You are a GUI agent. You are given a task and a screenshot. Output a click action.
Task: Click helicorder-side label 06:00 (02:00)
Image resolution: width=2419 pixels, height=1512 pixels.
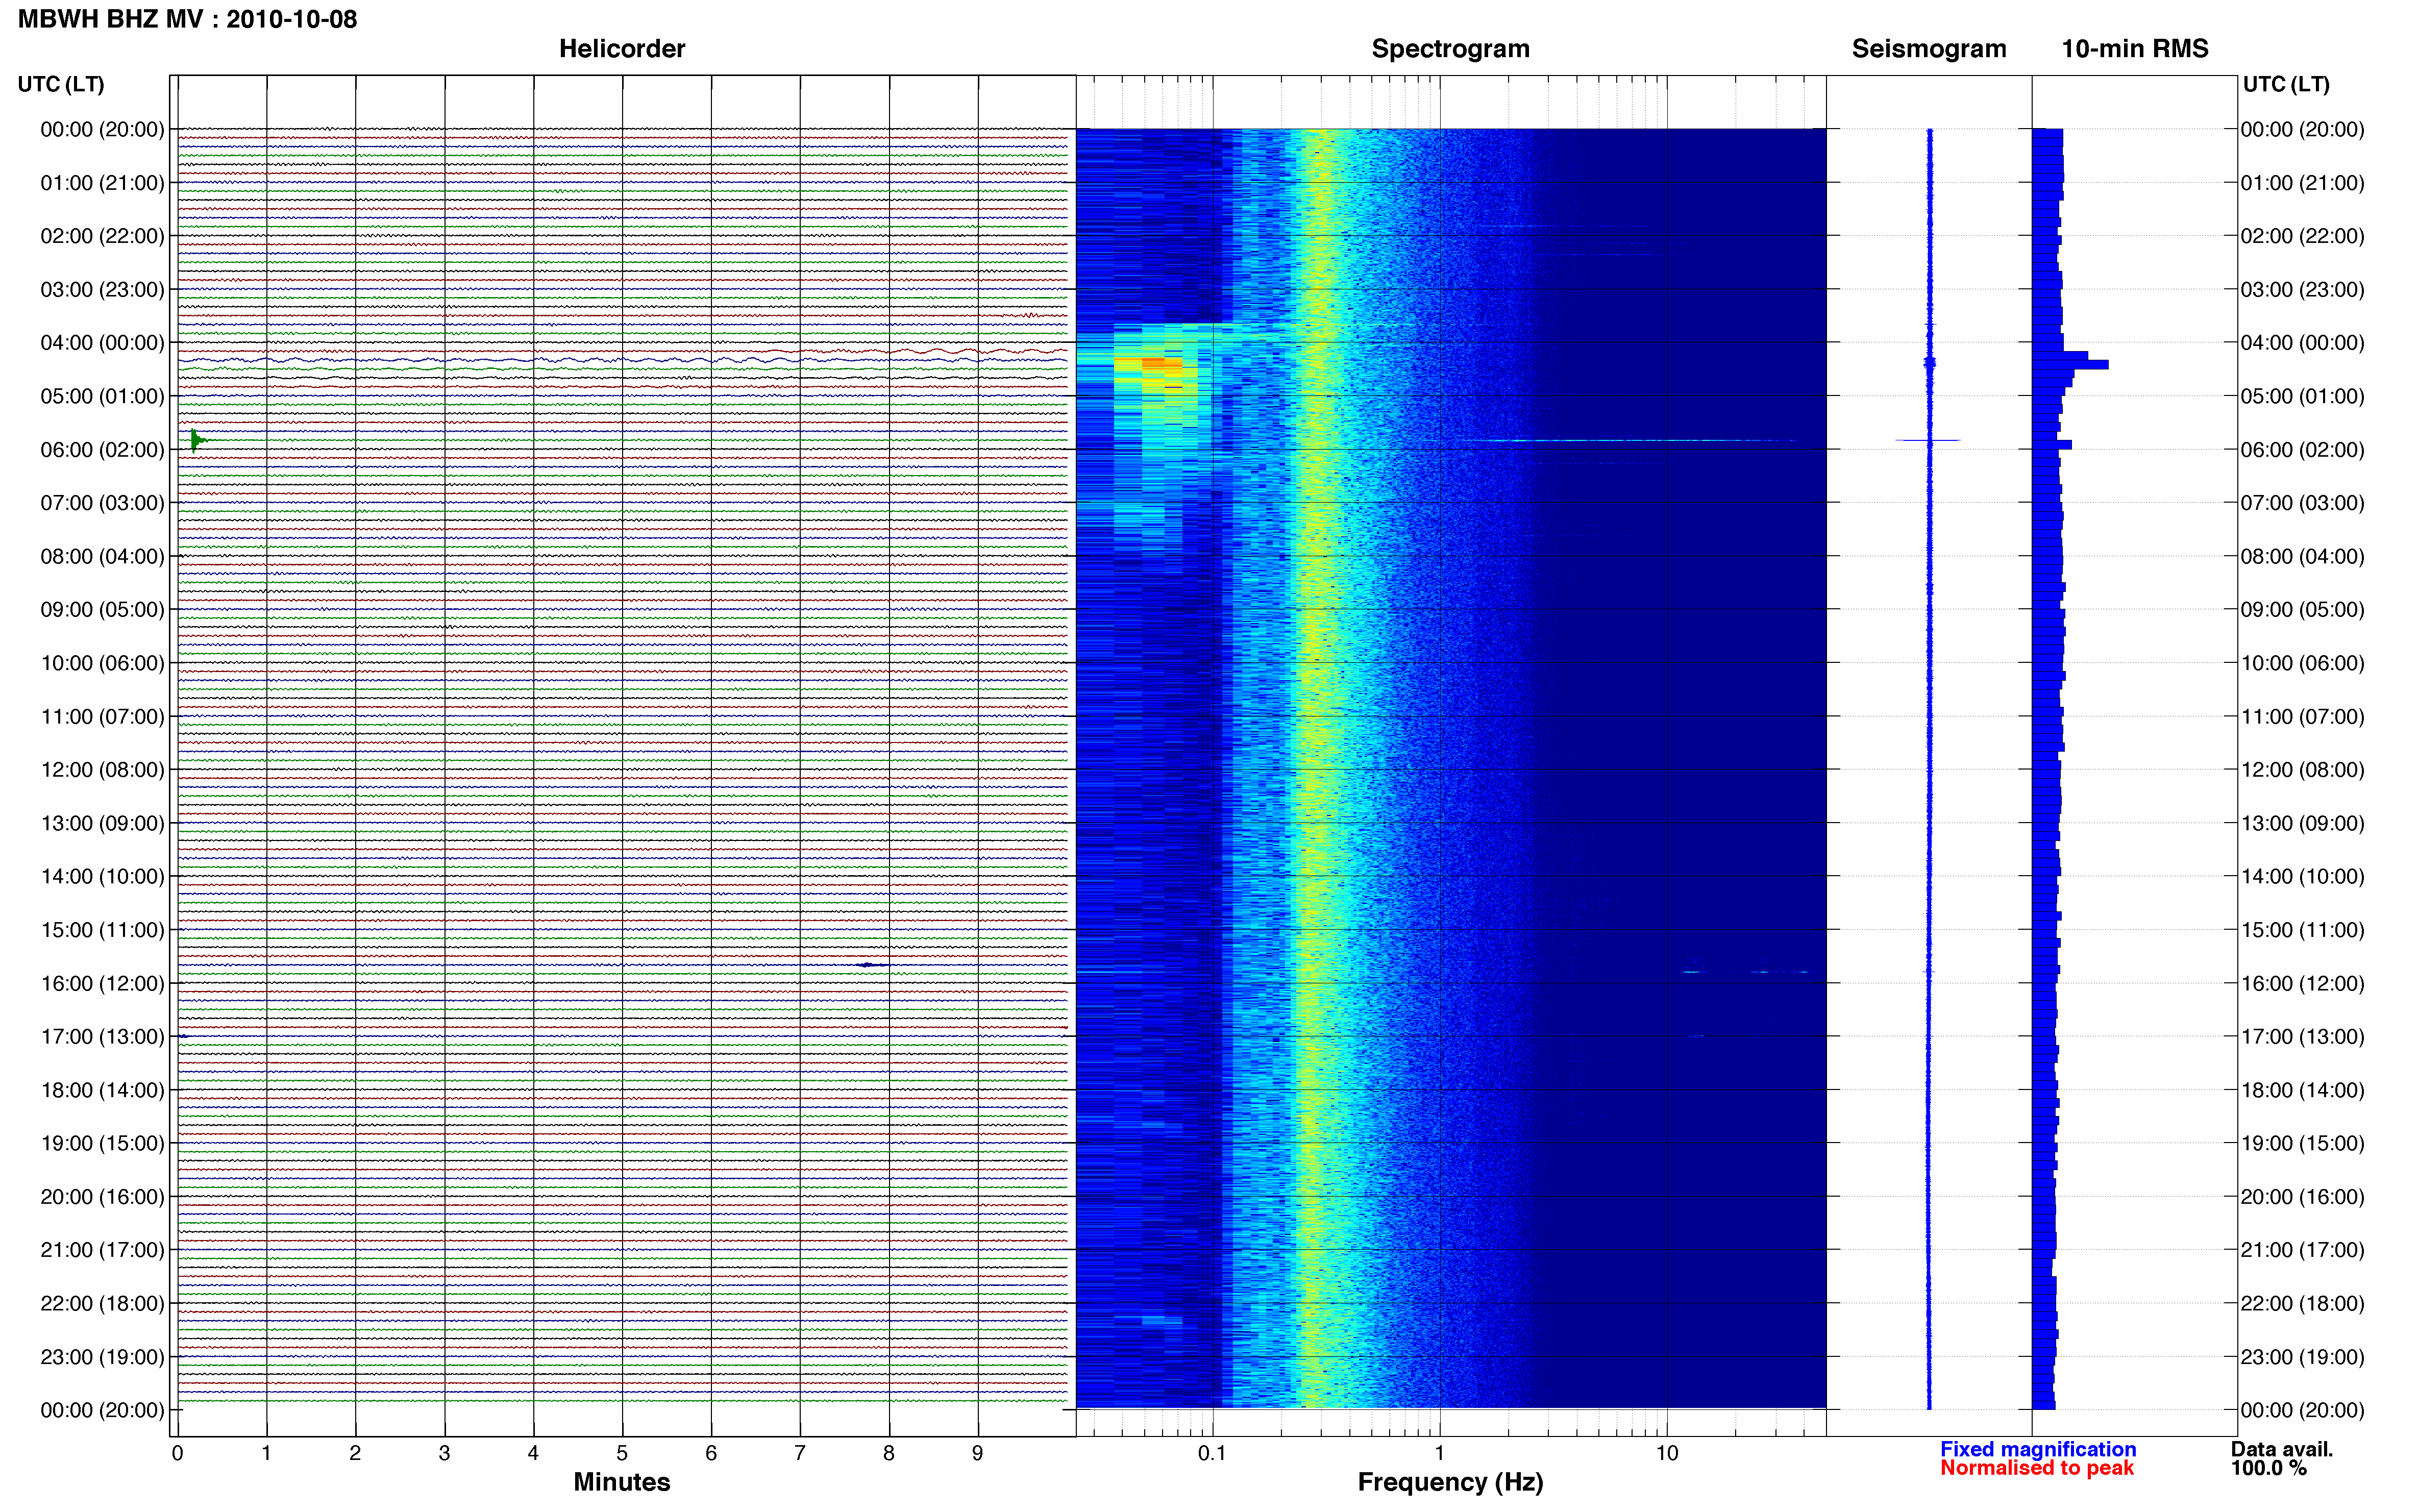pyautogui.click(x=102, y=450)
